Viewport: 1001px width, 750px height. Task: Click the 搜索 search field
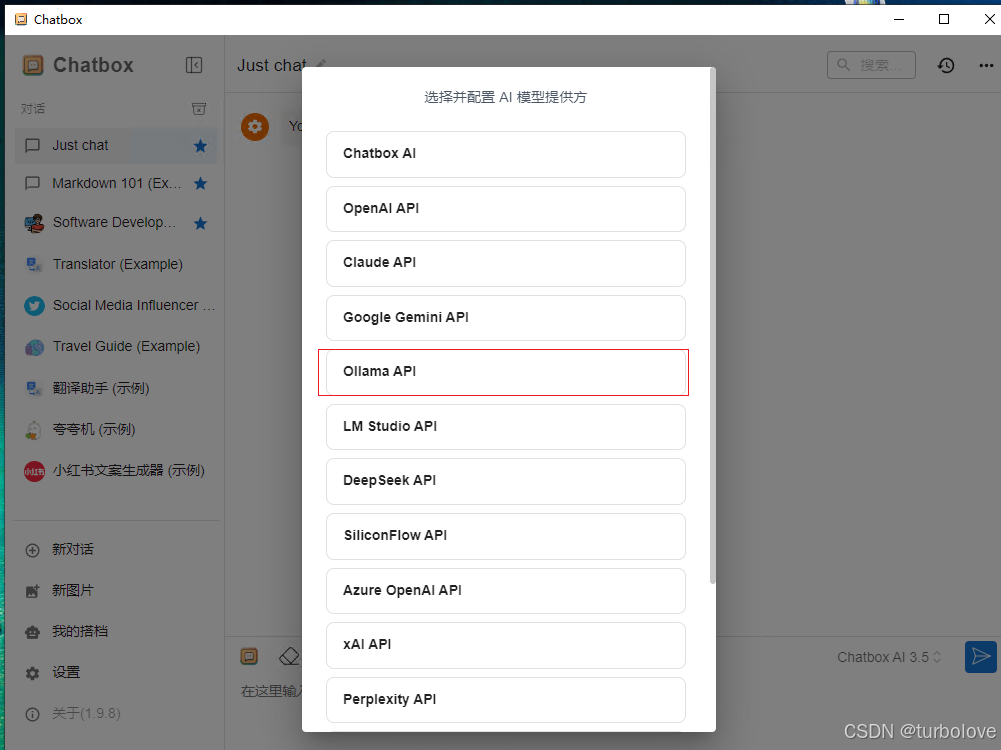point(871,65)
